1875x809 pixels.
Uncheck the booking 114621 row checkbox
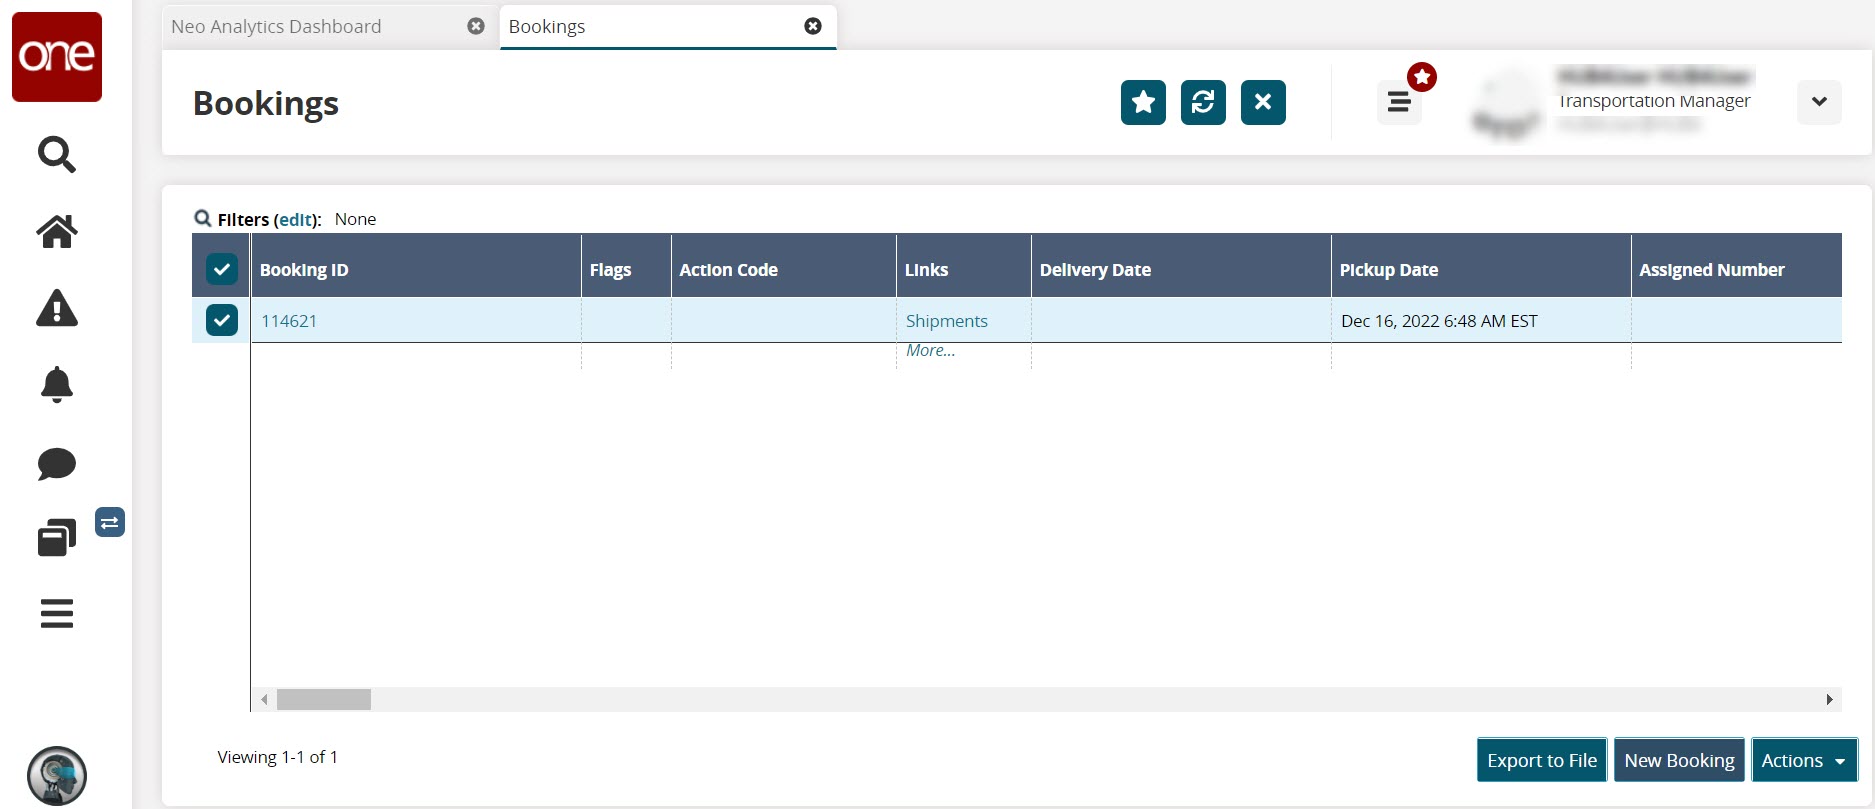pyautogui.click(x=221, y=320)
